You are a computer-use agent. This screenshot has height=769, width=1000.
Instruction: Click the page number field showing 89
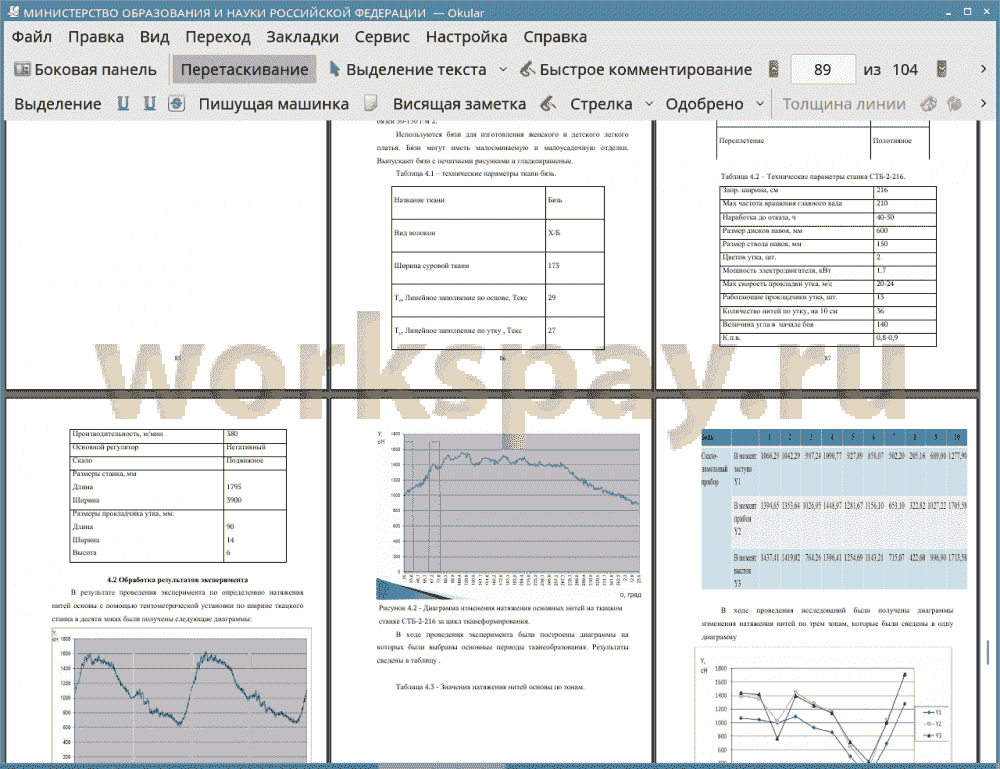(x=823, y=70)
